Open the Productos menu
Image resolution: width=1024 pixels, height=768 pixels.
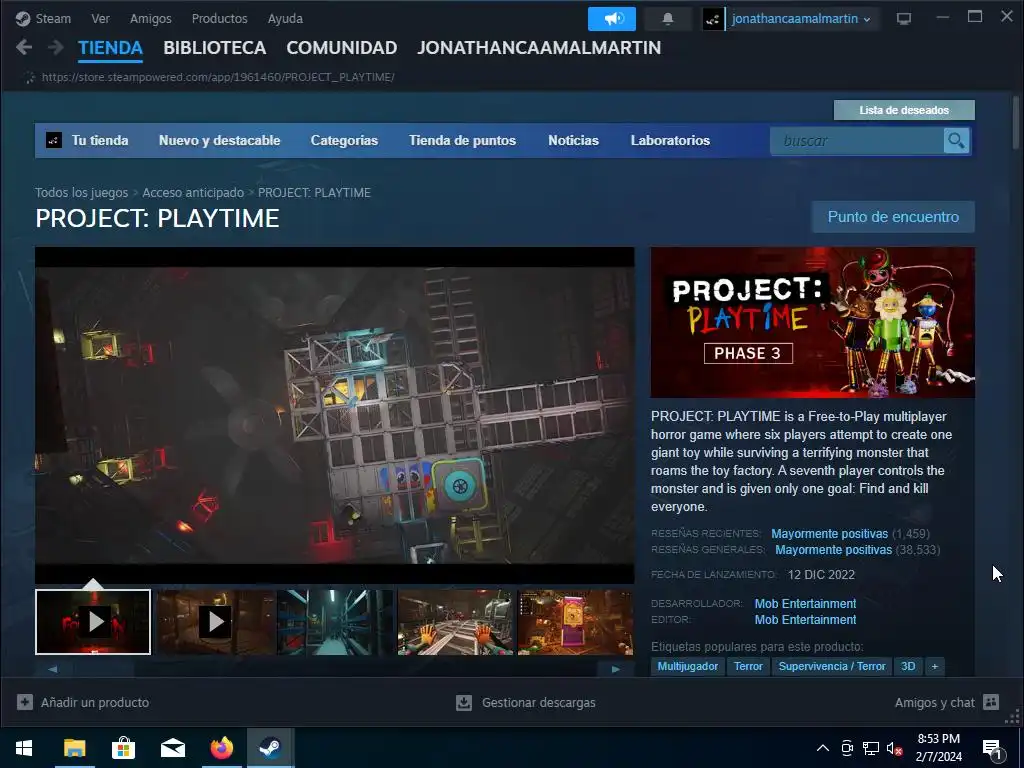(x=219, y=18)
